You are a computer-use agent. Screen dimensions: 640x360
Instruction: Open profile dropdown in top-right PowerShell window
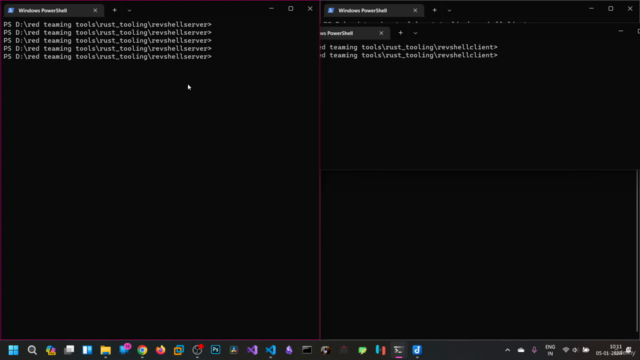[449, 10]
